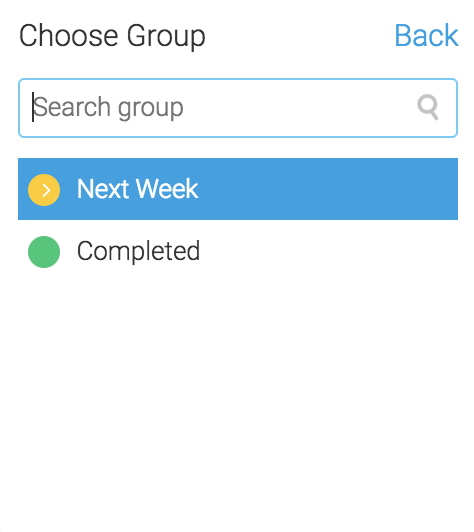Click the yellow chevron circle icon
This screenshot has width=474, height=532.
[44, 190]
